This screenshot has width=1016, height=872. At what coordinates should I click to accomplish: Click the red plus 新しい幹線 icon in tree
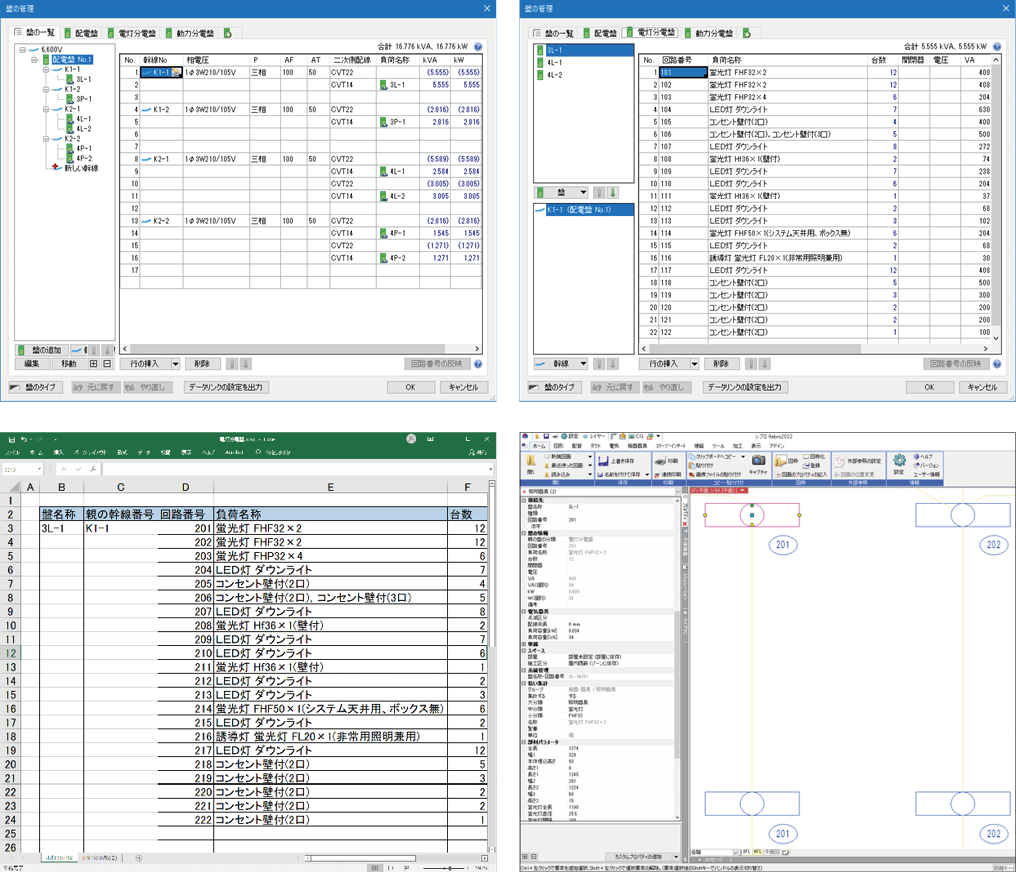click(56, 168)
